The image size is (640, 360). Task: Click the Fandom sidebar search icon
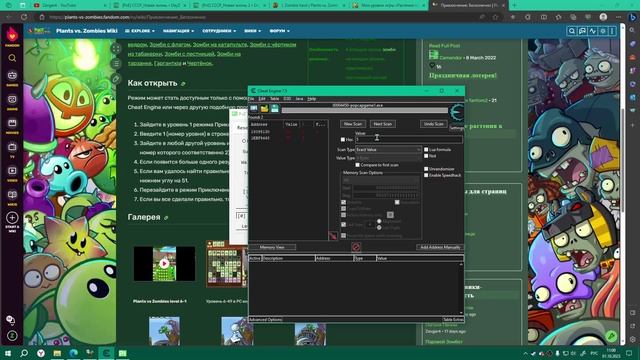point(12,58)
